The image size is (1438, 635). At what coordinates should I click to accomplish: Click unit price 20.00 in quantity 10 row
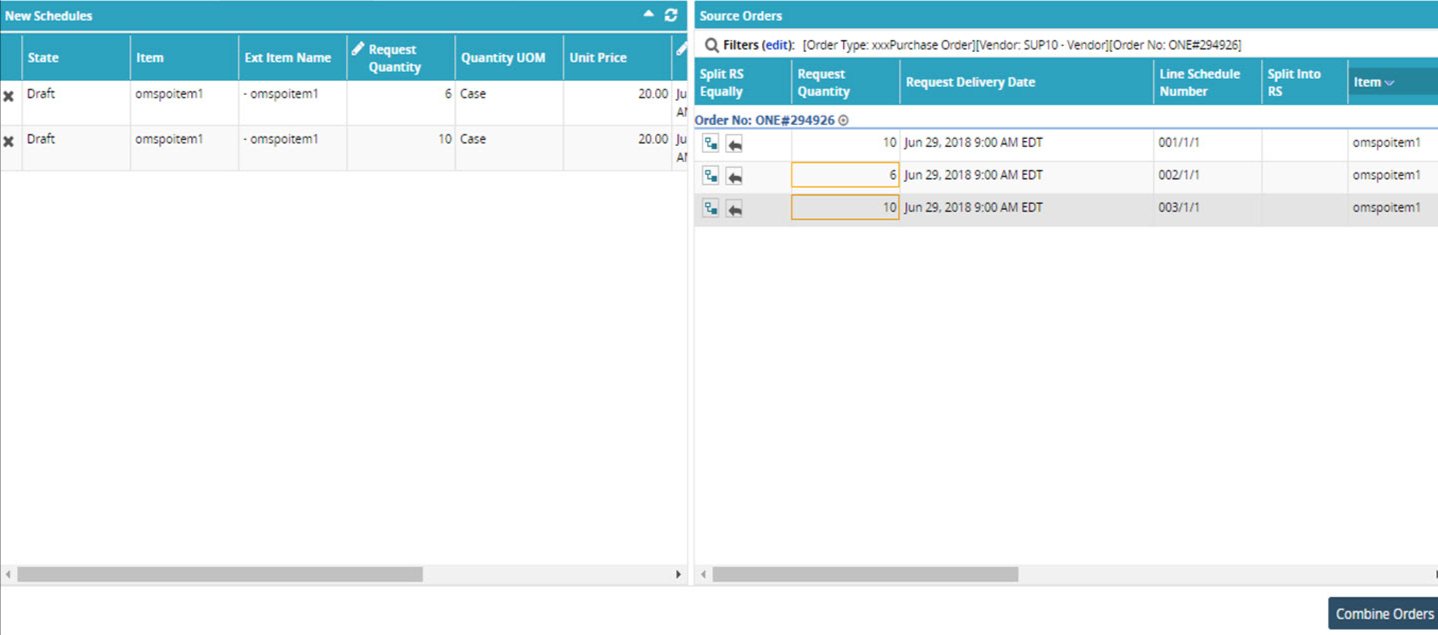(x=653, y=139)
